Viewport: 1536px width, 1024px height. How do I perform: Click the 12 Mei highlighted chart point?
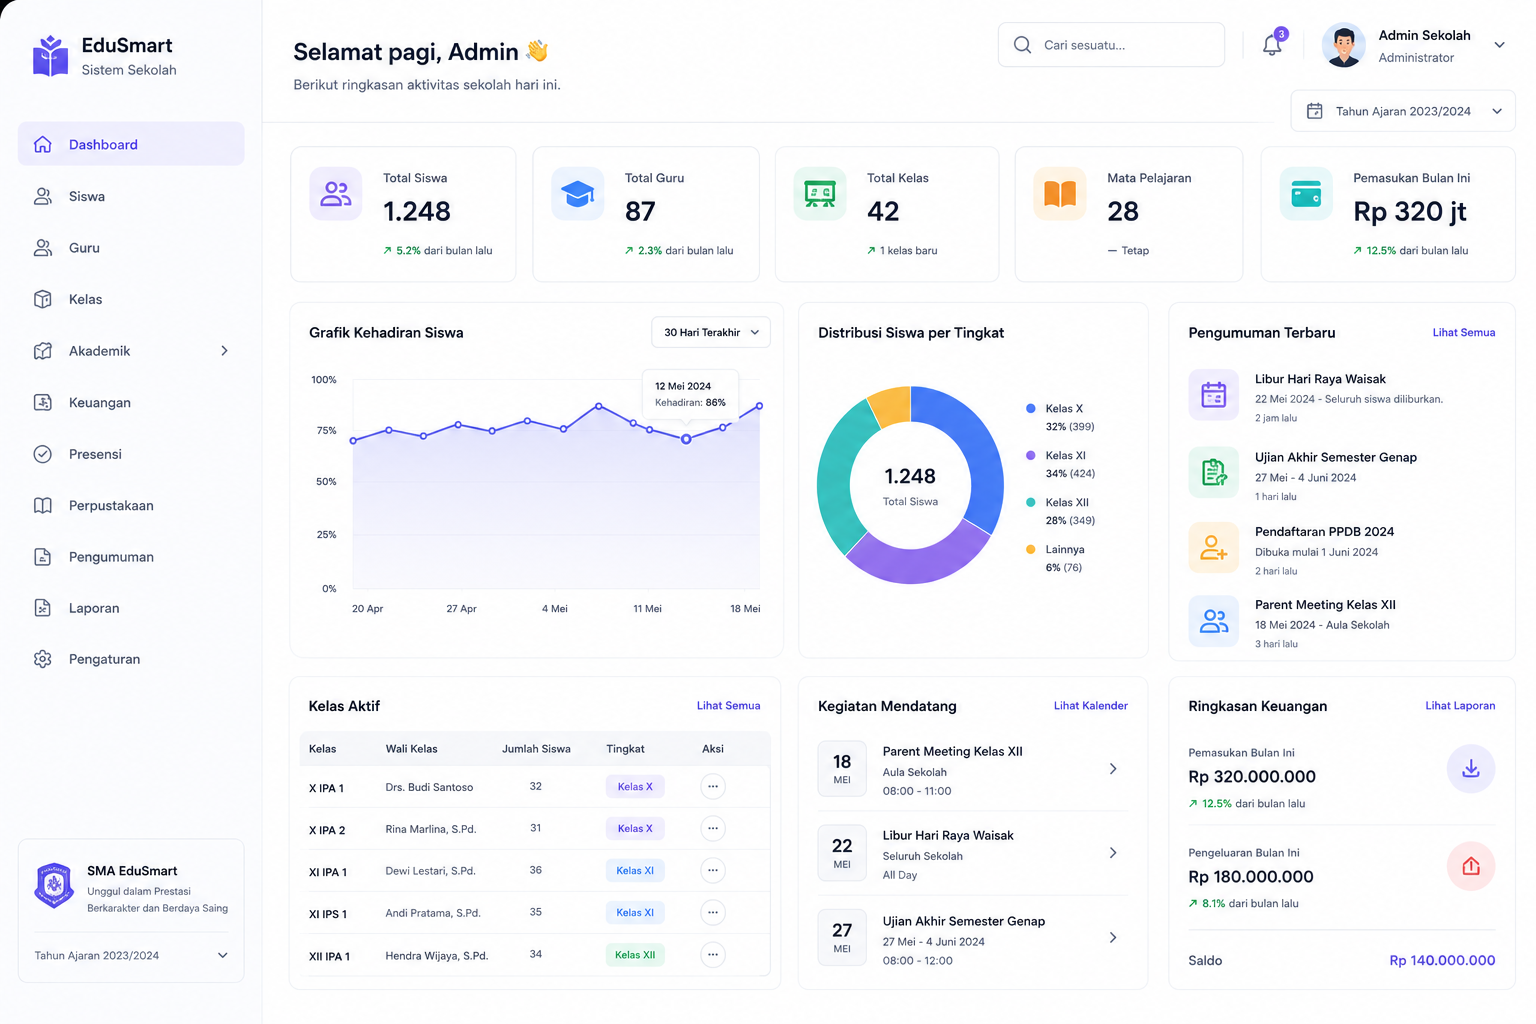point(686,439)
